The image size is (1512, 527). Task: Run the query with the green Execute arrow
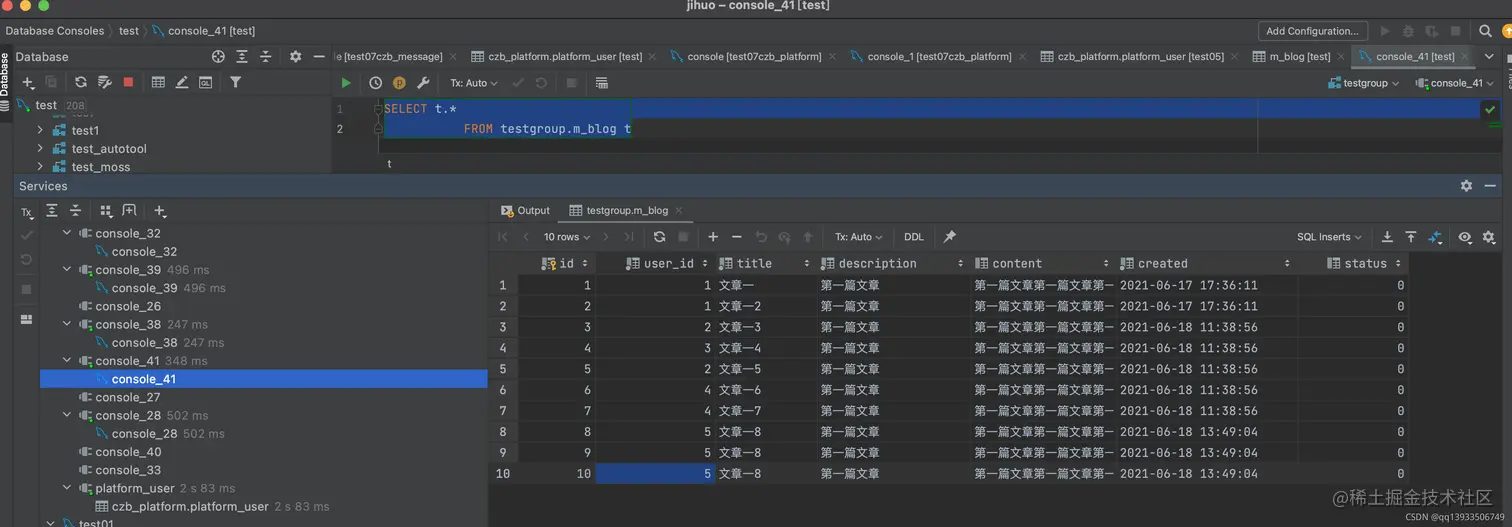click(346, 83)
